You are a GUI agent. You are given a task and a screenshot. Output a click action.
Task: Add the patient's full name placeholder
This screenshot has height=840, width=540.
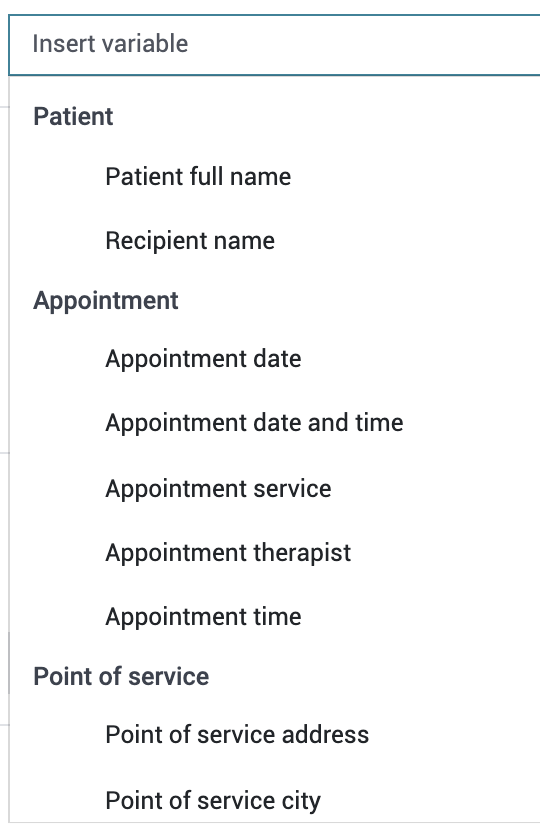coord(274,176)
